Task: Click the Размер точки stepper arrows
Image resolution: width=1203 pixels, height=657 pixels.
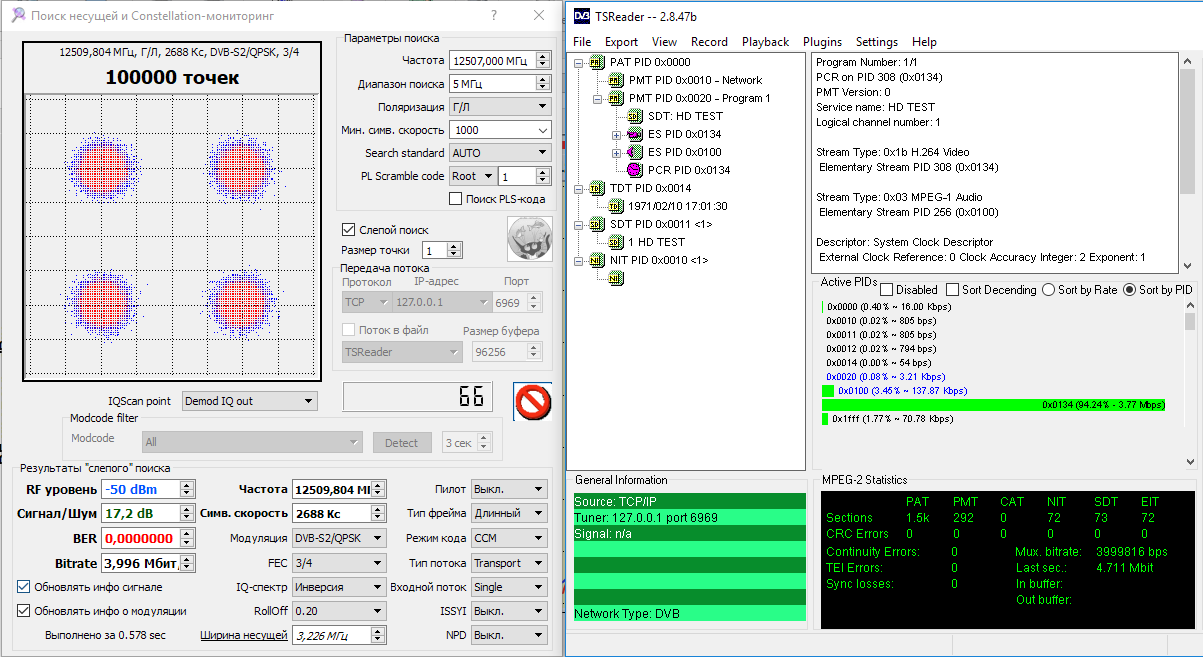Action: pos(454,250)
